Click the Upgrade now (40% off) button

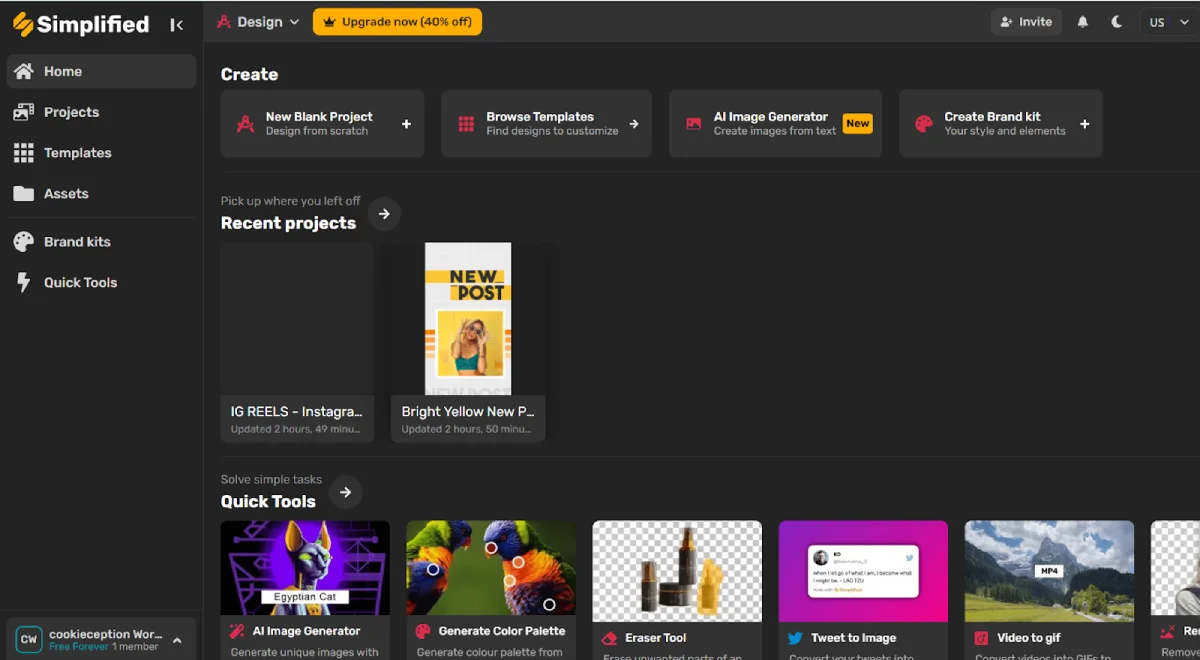click(397, 22)
